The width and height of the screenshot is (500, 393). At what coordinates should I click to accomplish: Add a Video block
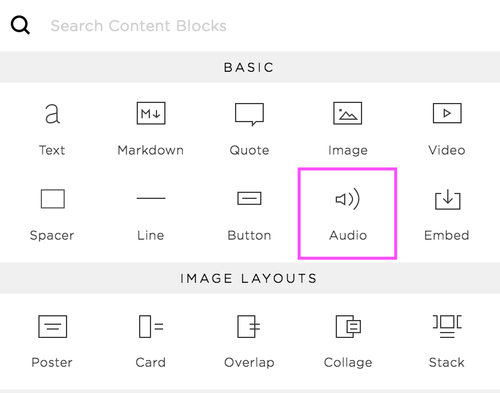tap(447, 129)
